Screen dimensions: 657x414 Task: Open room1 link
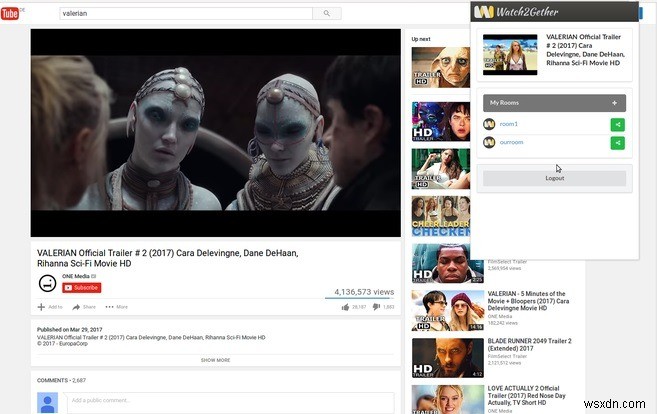pos(509,124)
